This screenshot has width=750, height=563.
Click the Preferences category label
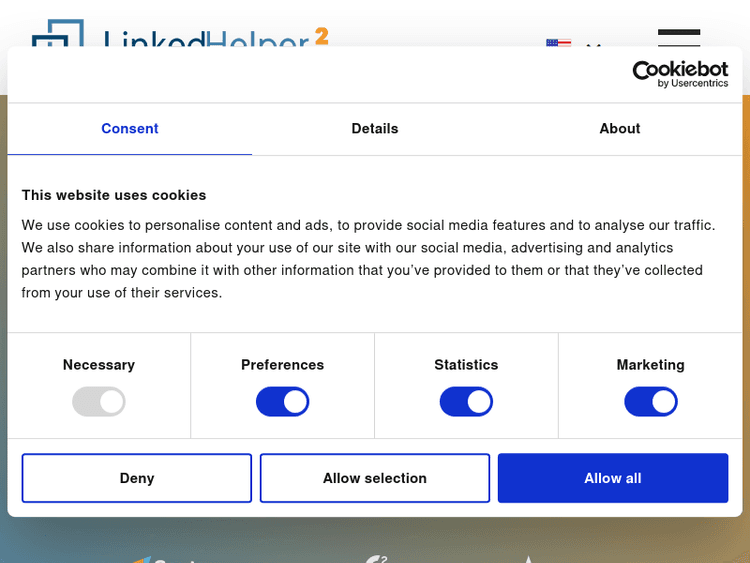[283, 365]
